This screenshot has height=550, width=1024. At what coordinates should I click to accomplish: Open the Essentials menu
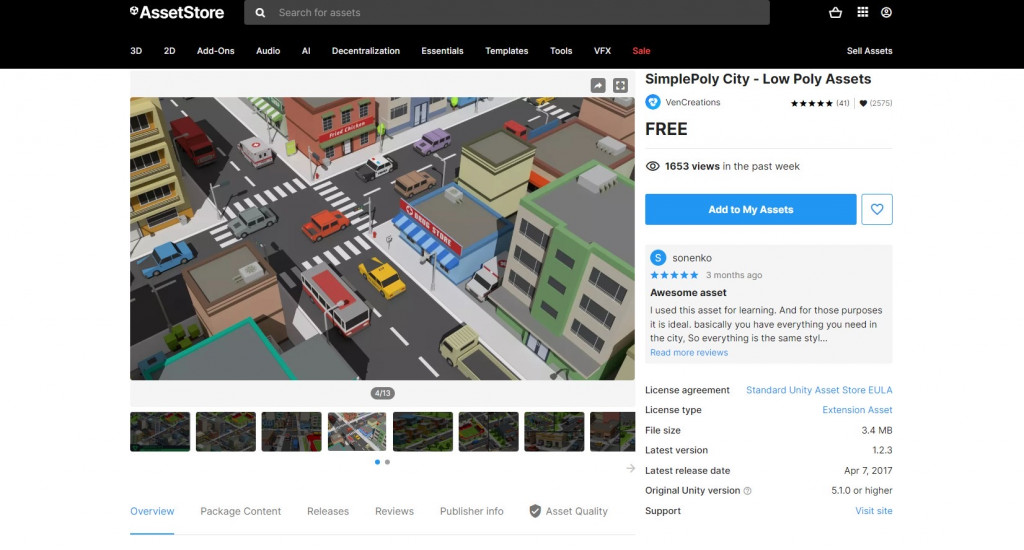442,50
